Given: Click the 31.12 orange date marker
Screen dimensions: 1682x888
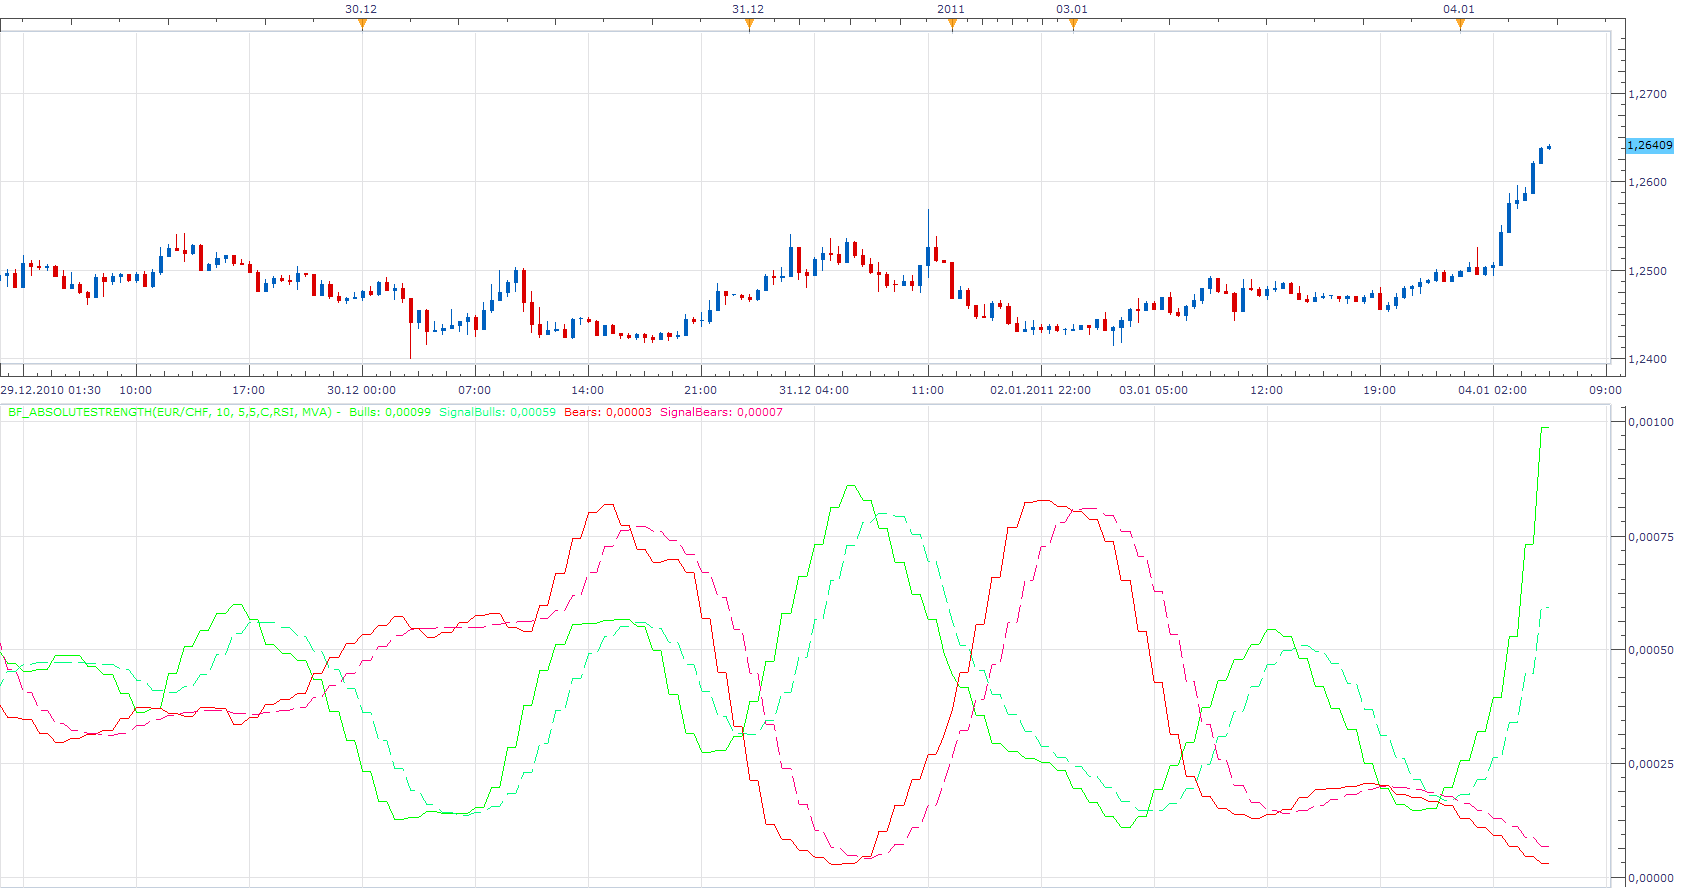Looking at the screenshot, I should pyautogui.click(x=749, y=24).
